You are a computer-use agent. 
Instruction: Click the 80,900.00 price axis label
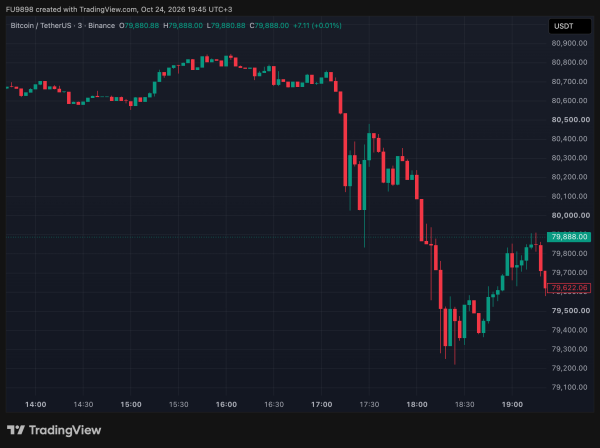[x=569, y=43]
